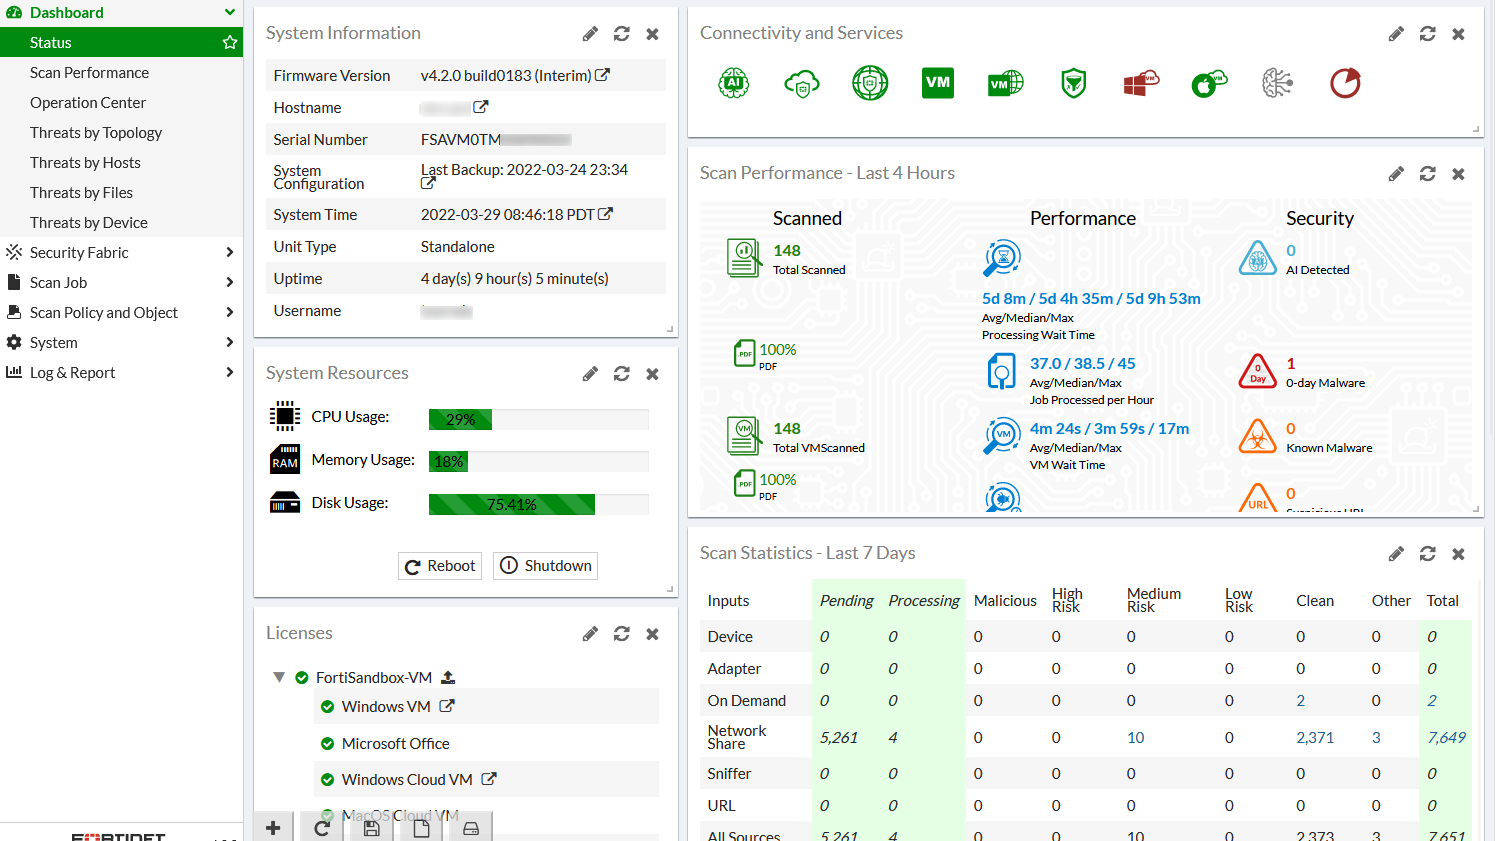Click the Disk Usage progress bar
The height and width of the screenshot is (841, 1495).
pos(538,504)
